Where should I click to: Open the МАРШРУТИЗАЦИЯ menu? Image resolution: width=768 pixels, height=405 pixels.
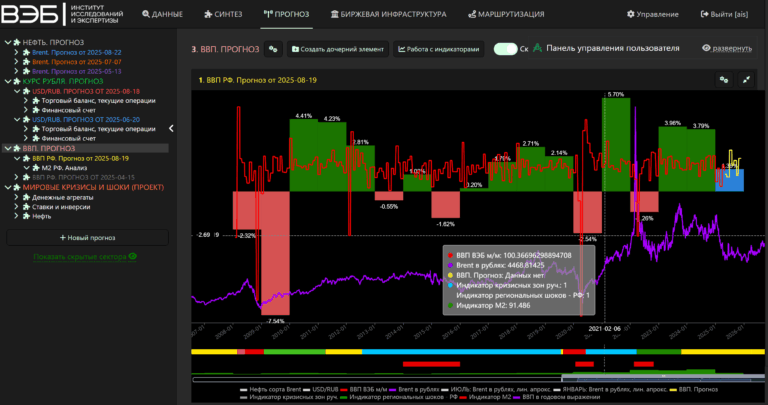tap(506, 14)
